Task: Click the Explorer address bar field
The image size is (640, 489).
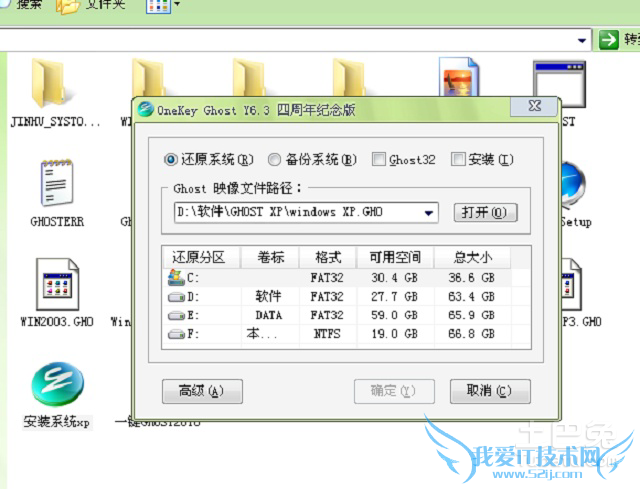Action: click(x=296, y=40)
